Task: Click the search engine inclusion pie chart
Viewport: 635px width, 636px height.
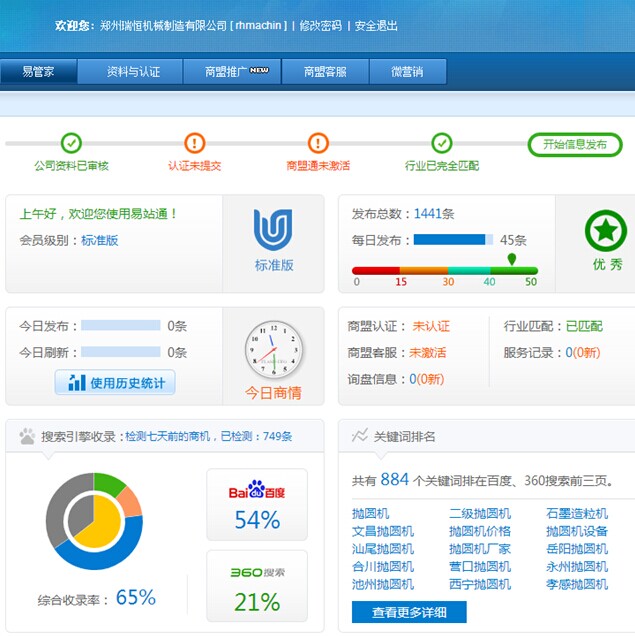Action: pyautogui.click(x=94, y=521)
